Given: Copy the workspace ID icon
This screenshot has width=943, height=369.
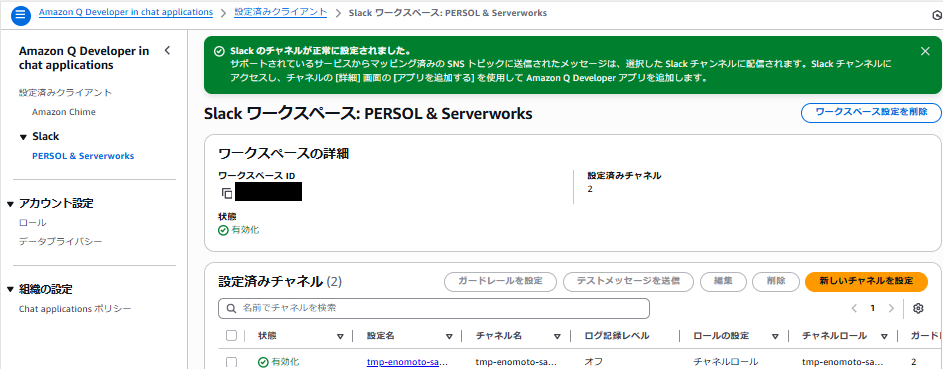Looking at the screenshot, I should [x=227, y=193].
